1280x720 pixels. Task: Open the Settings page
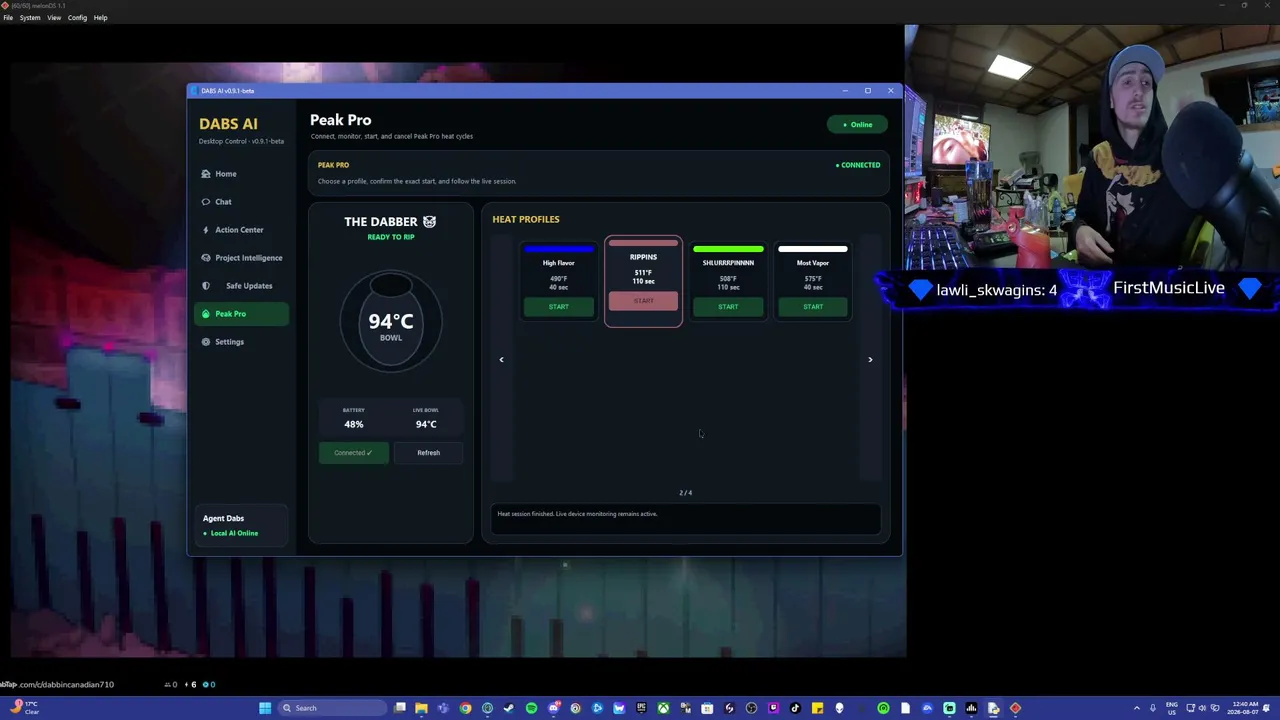coord(241,342)
